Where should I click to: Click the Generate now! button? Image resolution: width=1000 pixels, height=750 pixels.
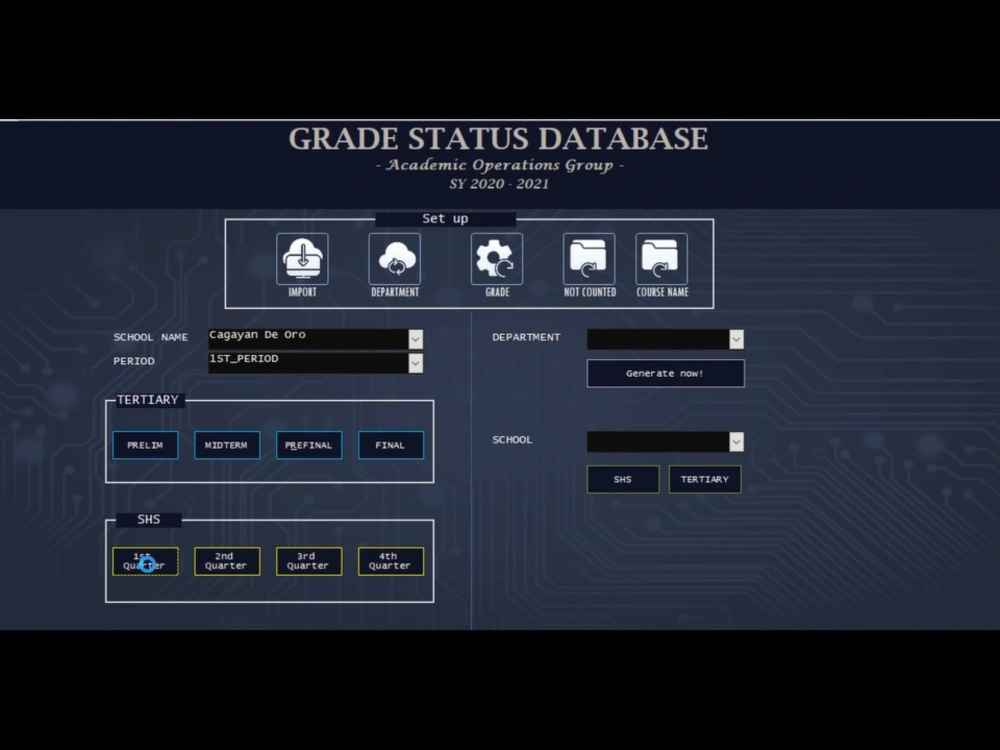coord(665,373)
